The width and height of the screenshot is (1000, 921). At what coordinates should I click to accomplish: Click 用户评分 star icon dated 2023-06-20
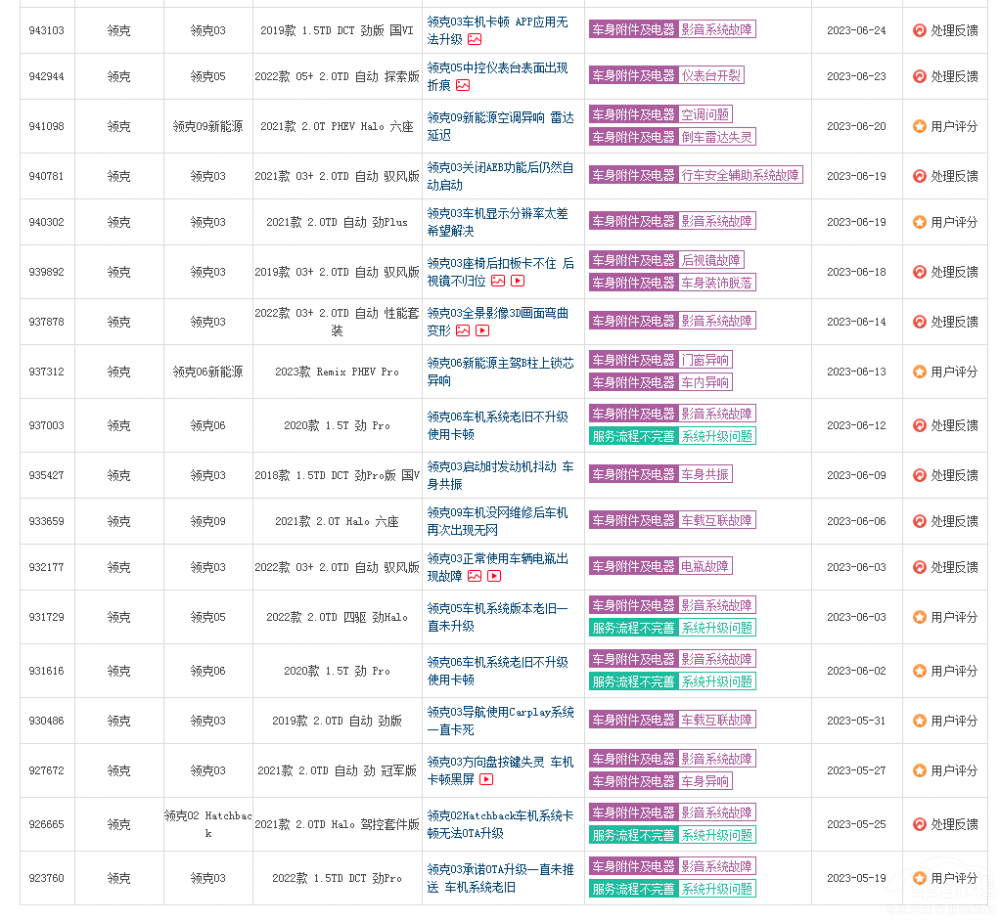919,126
